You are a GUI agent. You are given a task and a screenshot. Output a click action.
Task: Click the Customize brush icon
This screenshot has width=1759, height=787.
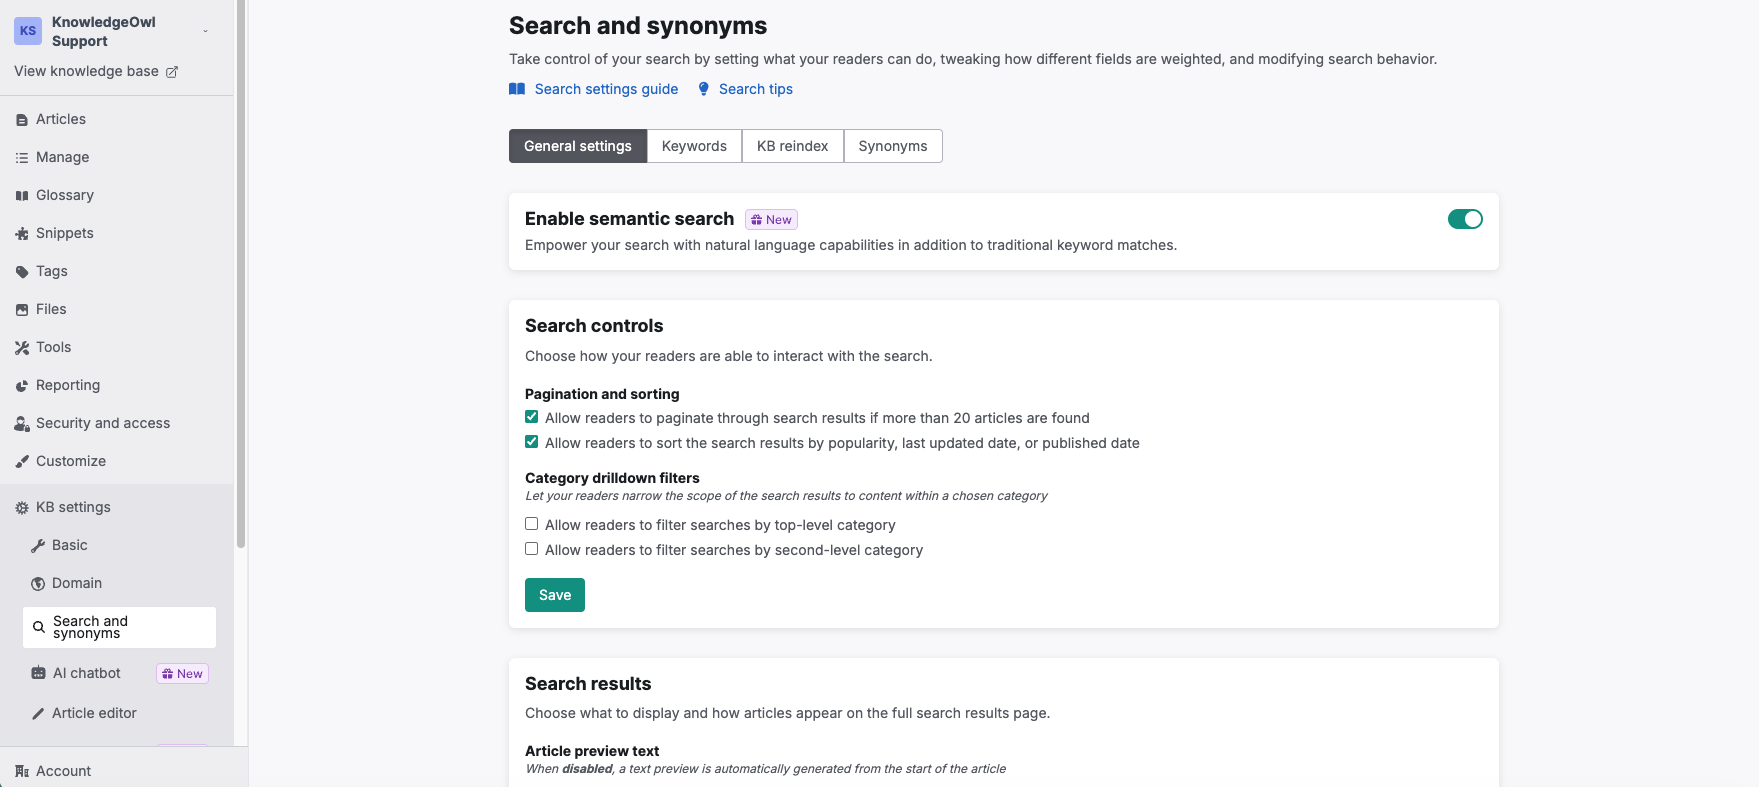pyautogui.click(x=22, y=462)
